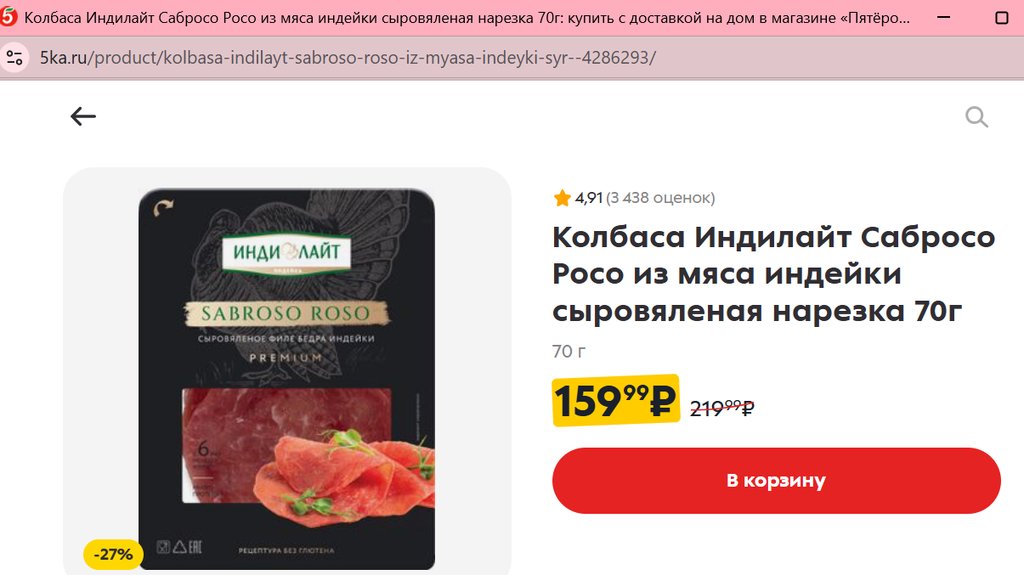Screen dimensions: 1024x575
Task: Minimize the browser window
Action: pyautogui.click(x=944, y=18)
